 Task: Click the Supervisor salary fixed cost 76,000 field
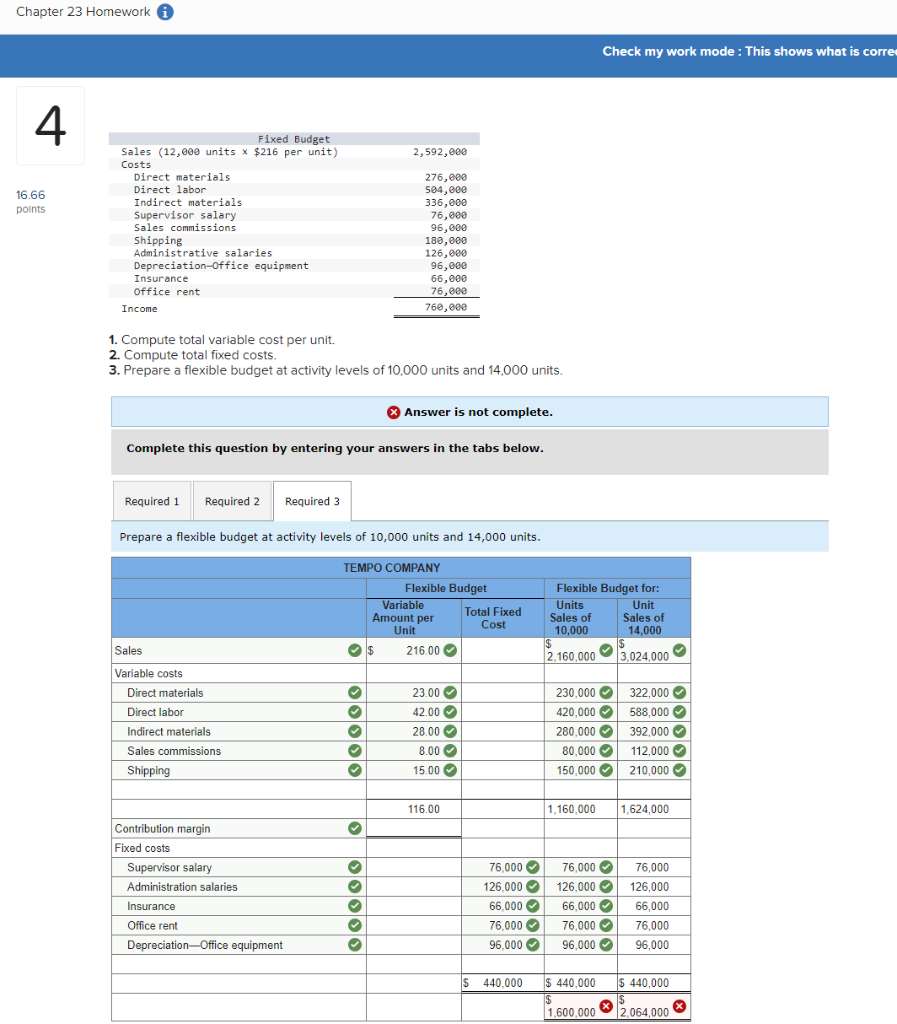503,867
